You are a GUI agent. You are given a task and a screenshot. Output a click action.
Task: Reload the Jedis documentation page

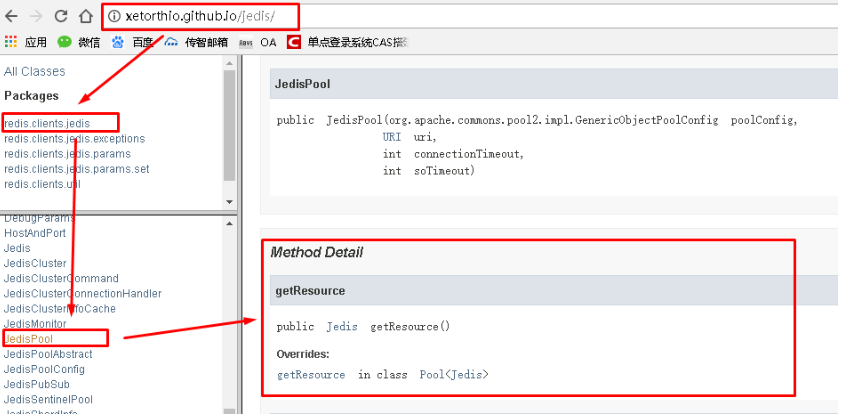click(x=61, y=16)
